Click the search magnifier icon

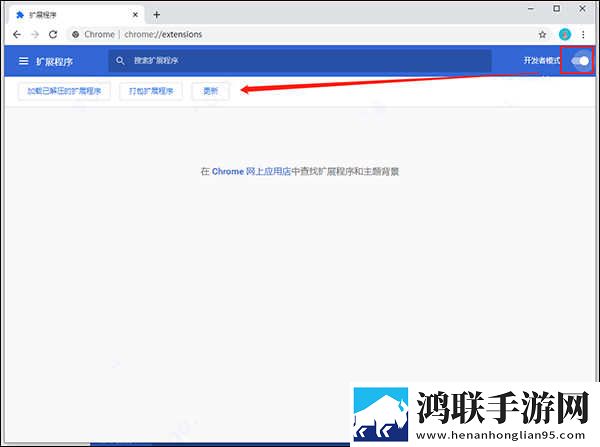(x=120, y=60)
